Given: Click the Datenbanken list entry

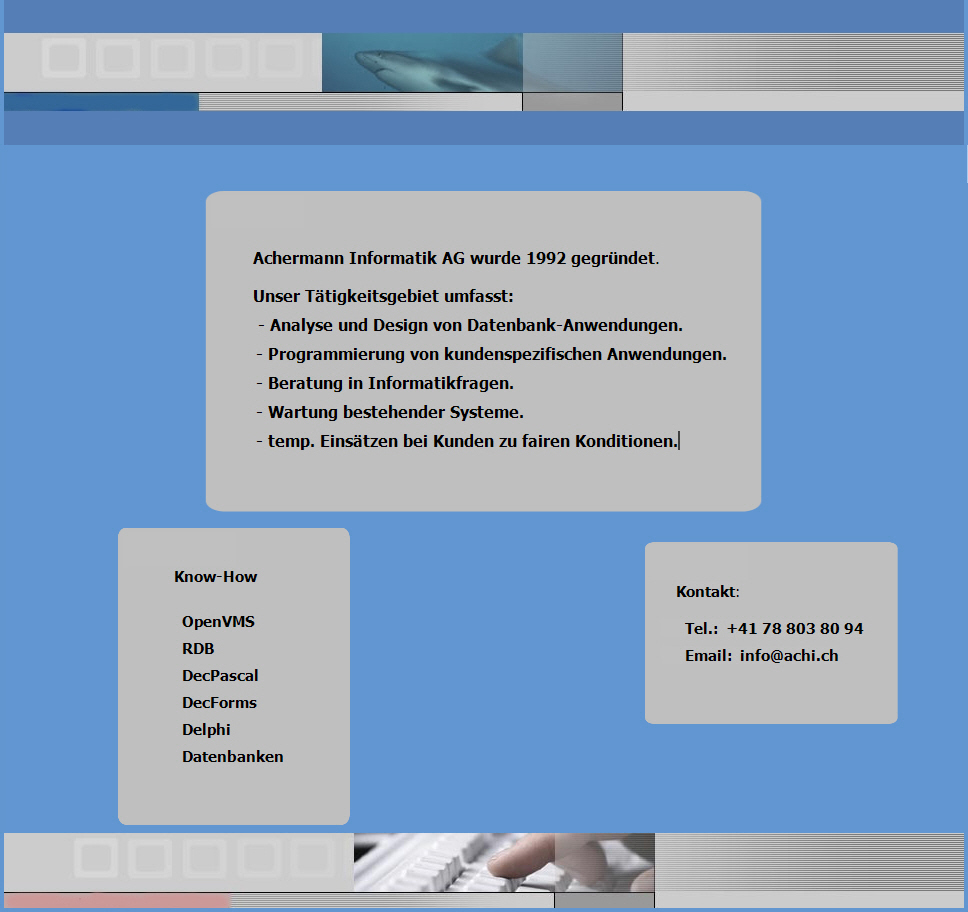Looking at the screenshot, I should point(232,757).
